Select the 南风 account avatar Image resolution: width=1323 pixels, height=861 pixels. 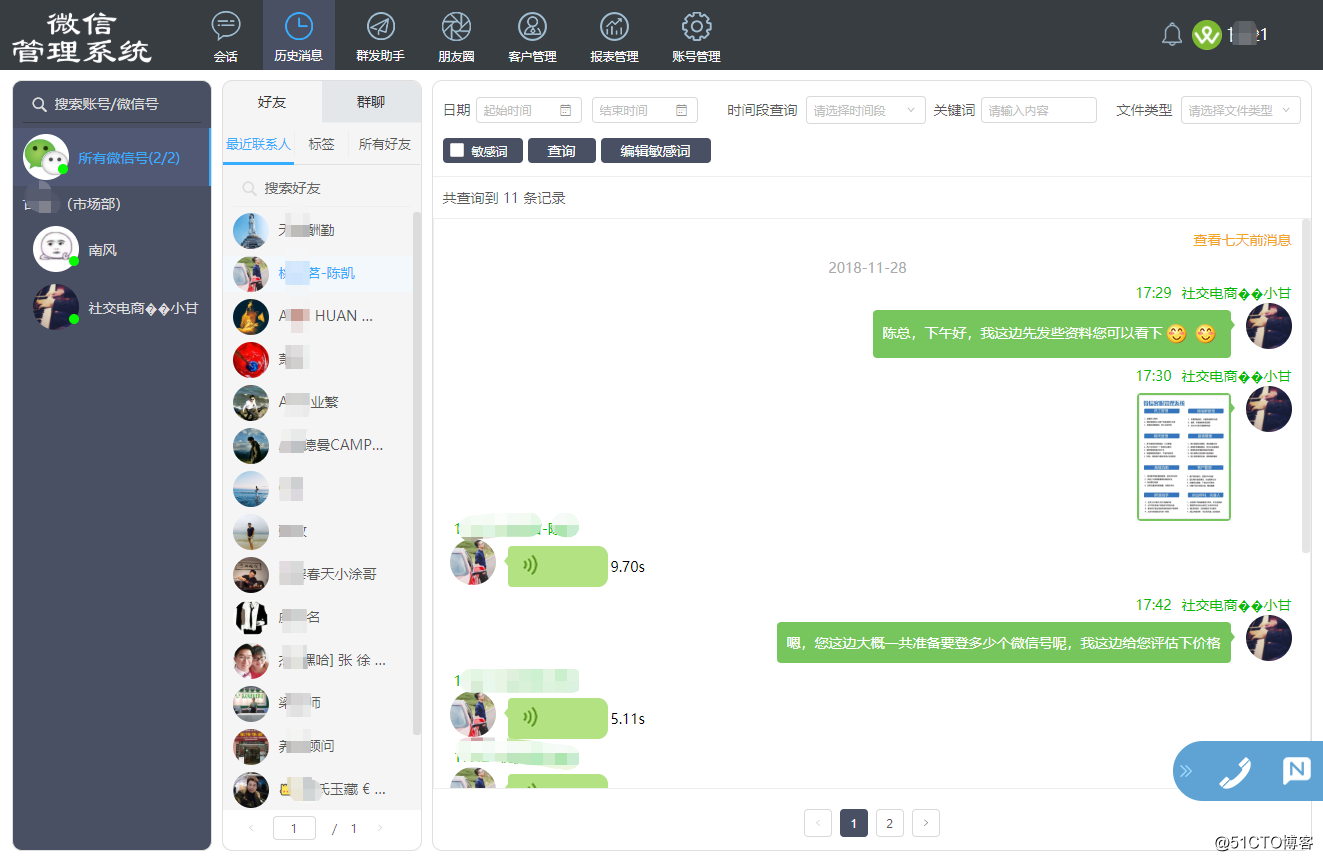pos(56,249)
